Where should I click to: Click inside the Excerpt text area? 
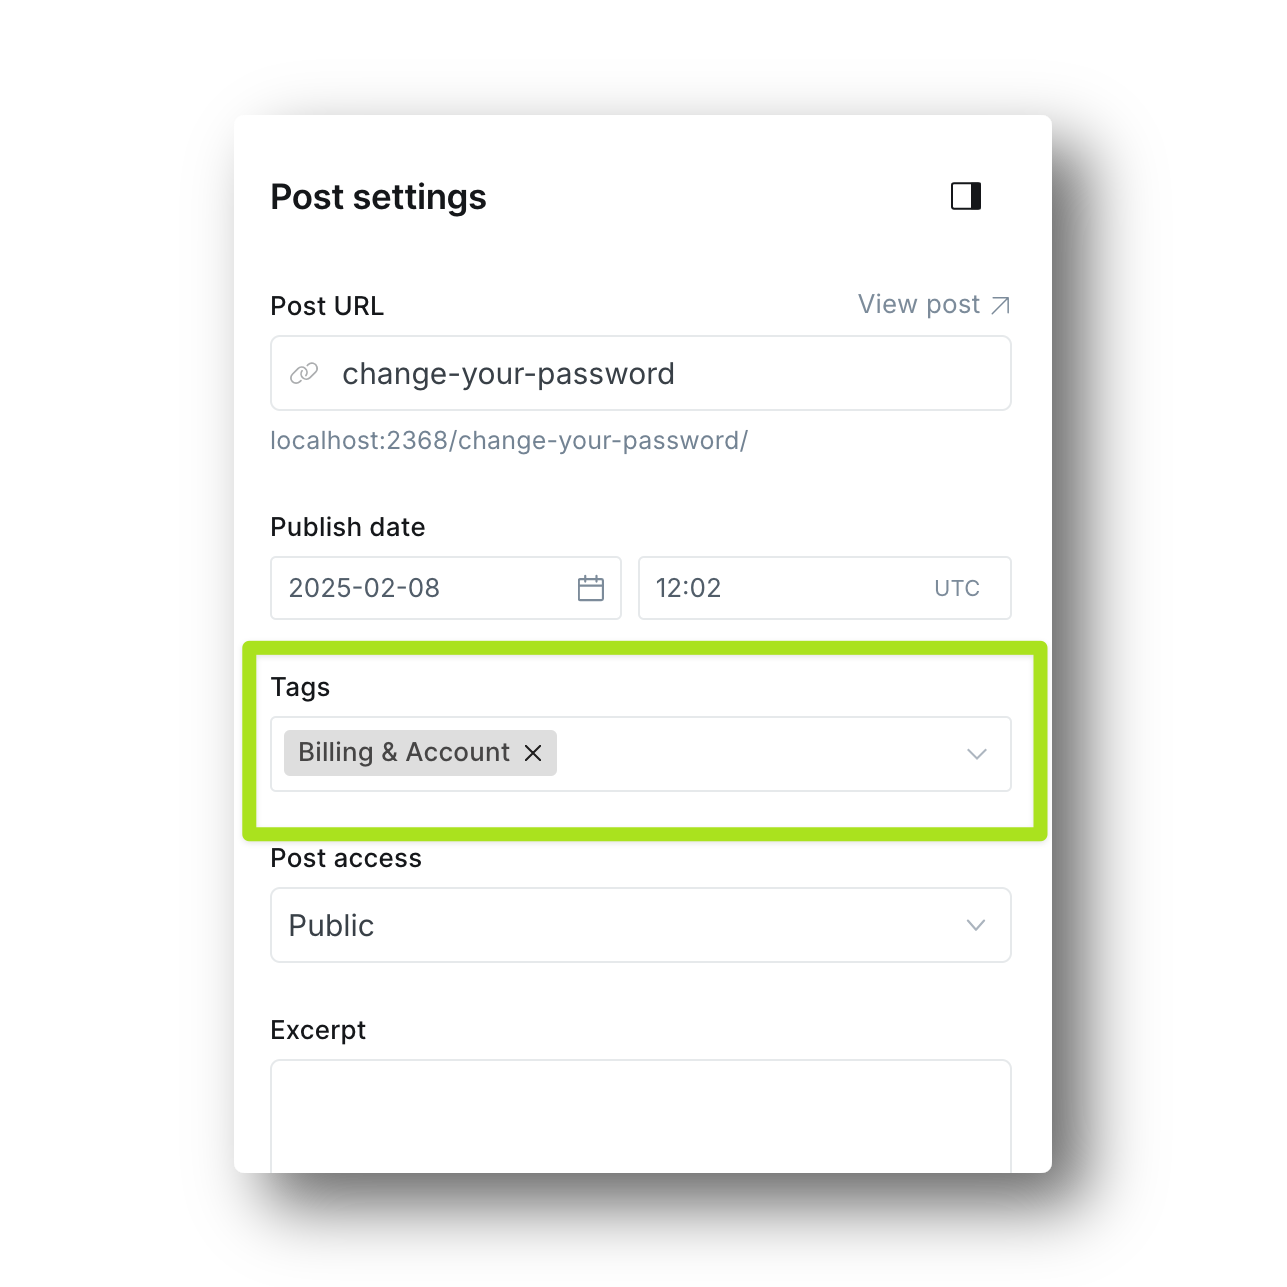tap(640, 1115)
